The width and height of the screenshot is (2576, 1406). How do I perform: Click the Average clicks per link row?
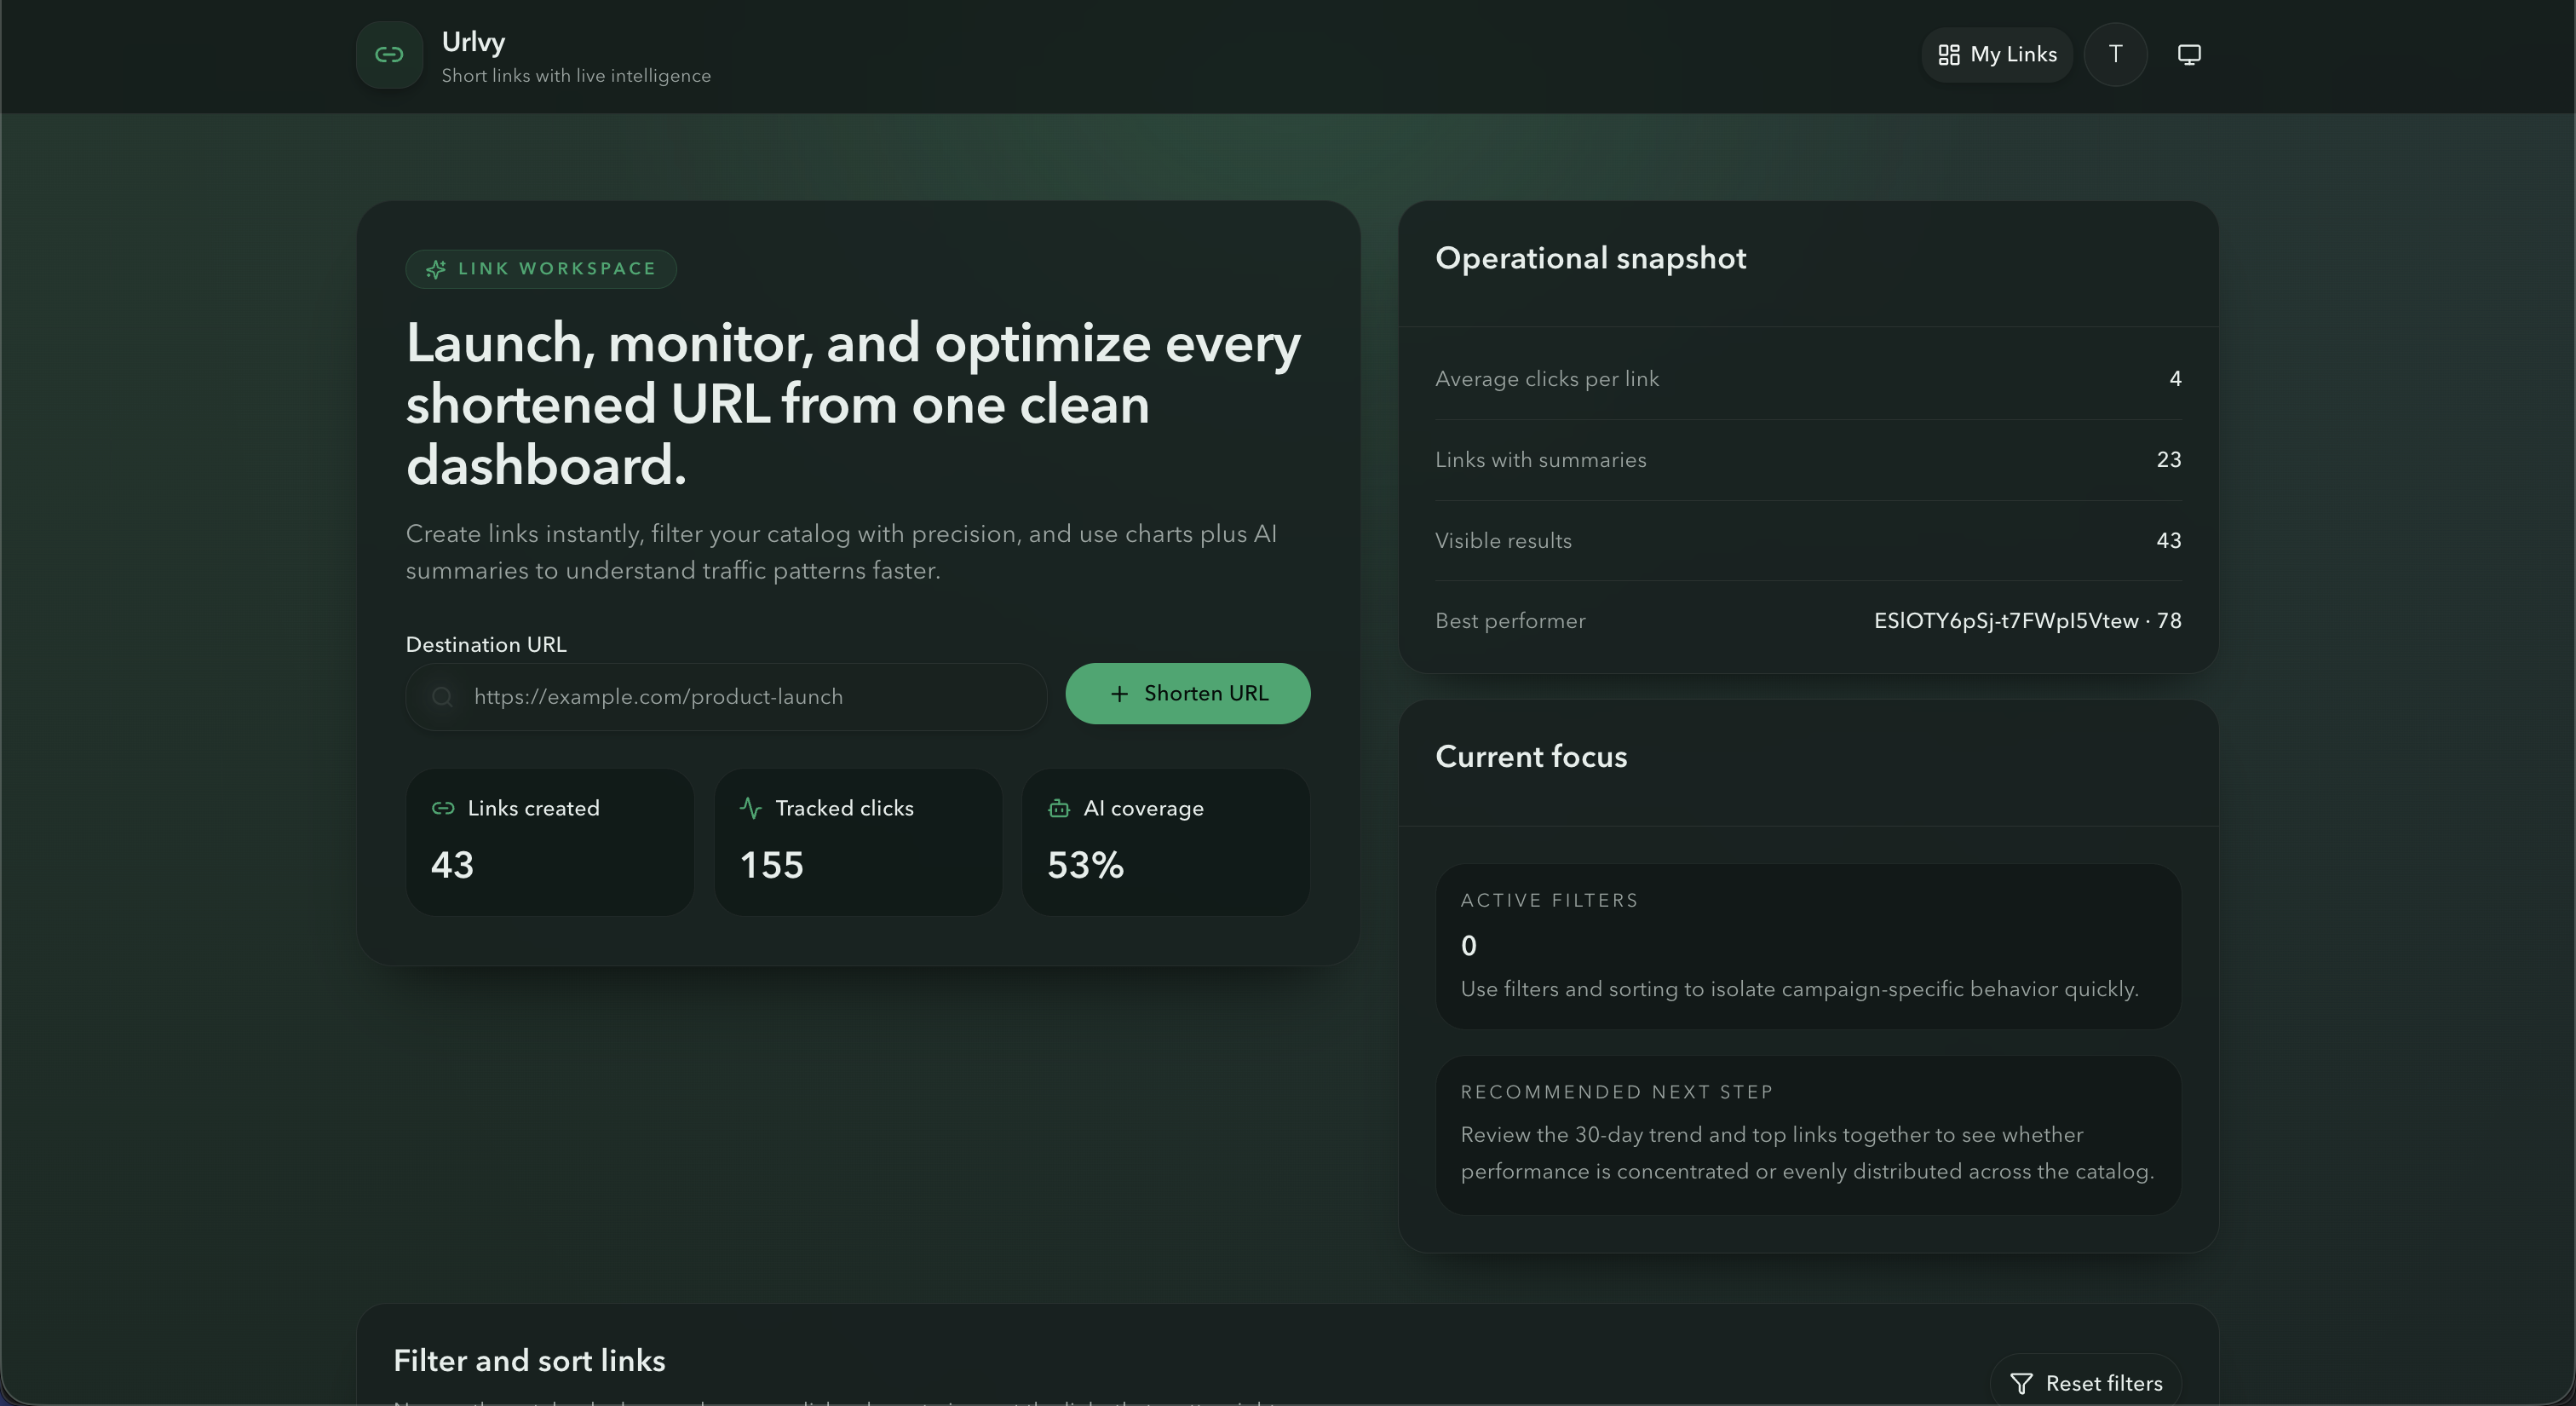click(1808, 379)
